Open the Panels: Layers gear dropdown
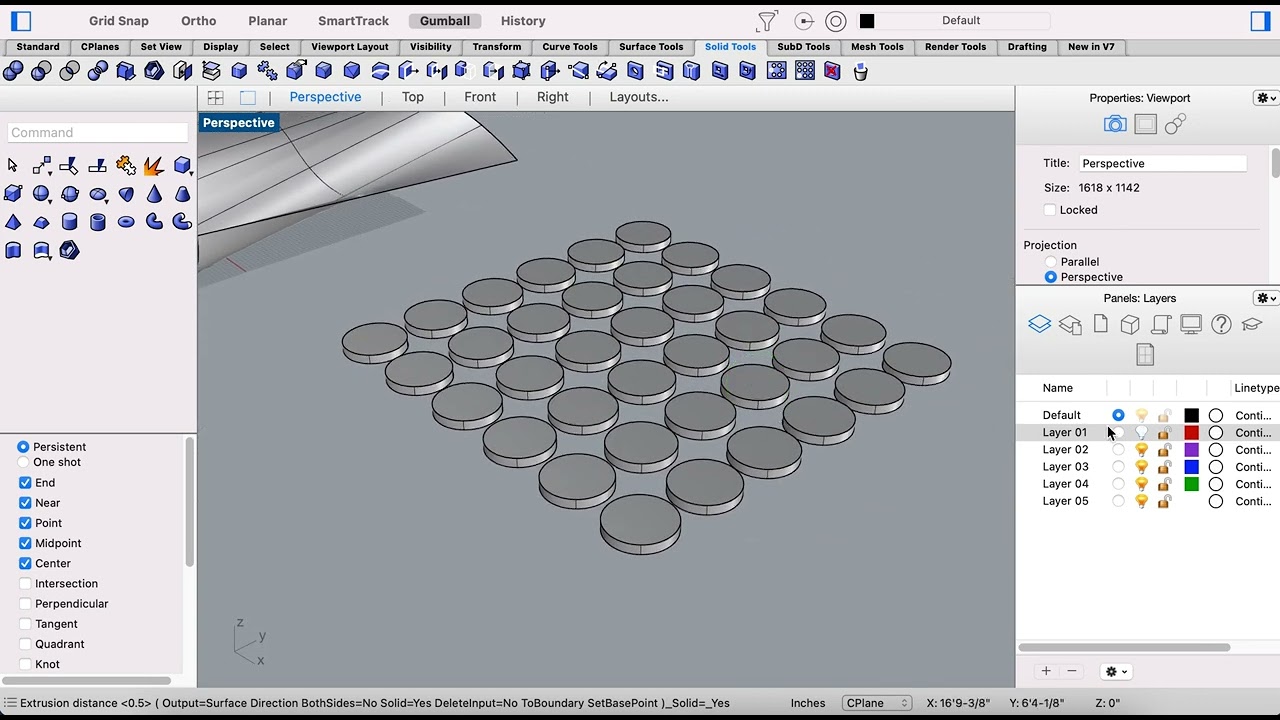Viewport: 1280px width, 720px height. pos(1266,298)
